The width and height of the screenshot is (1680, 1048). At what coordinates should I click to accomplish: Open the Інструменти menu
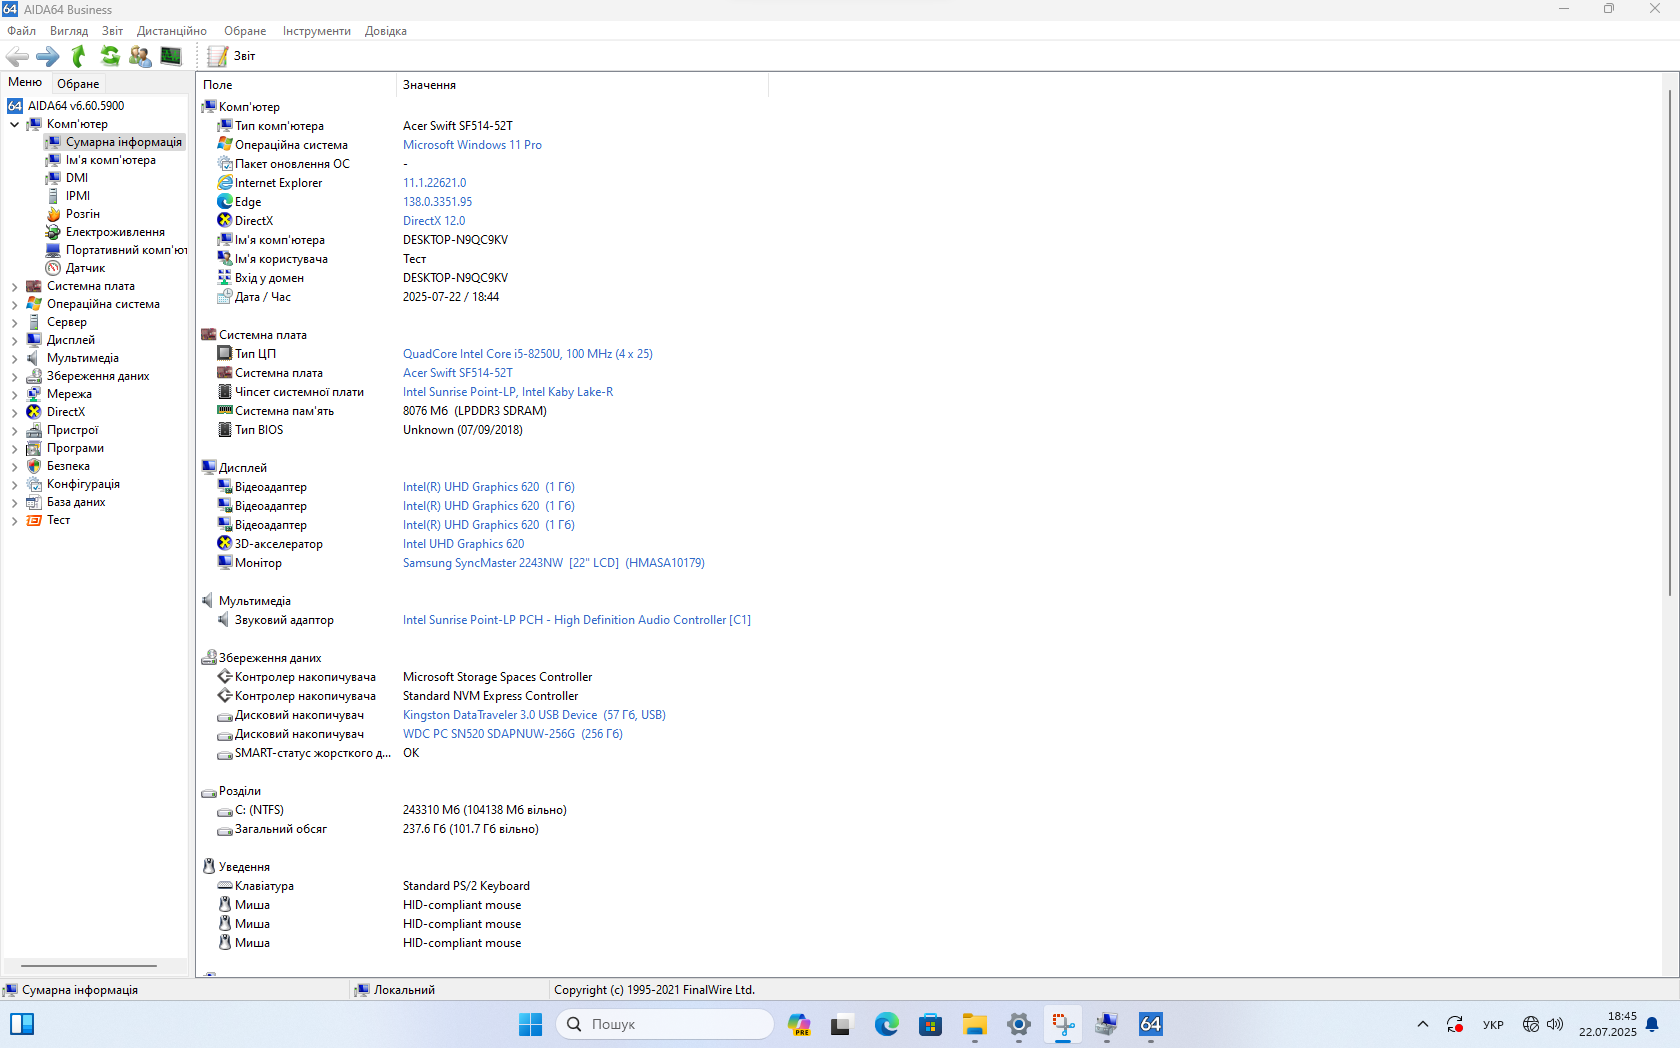(x=316, y=31)
